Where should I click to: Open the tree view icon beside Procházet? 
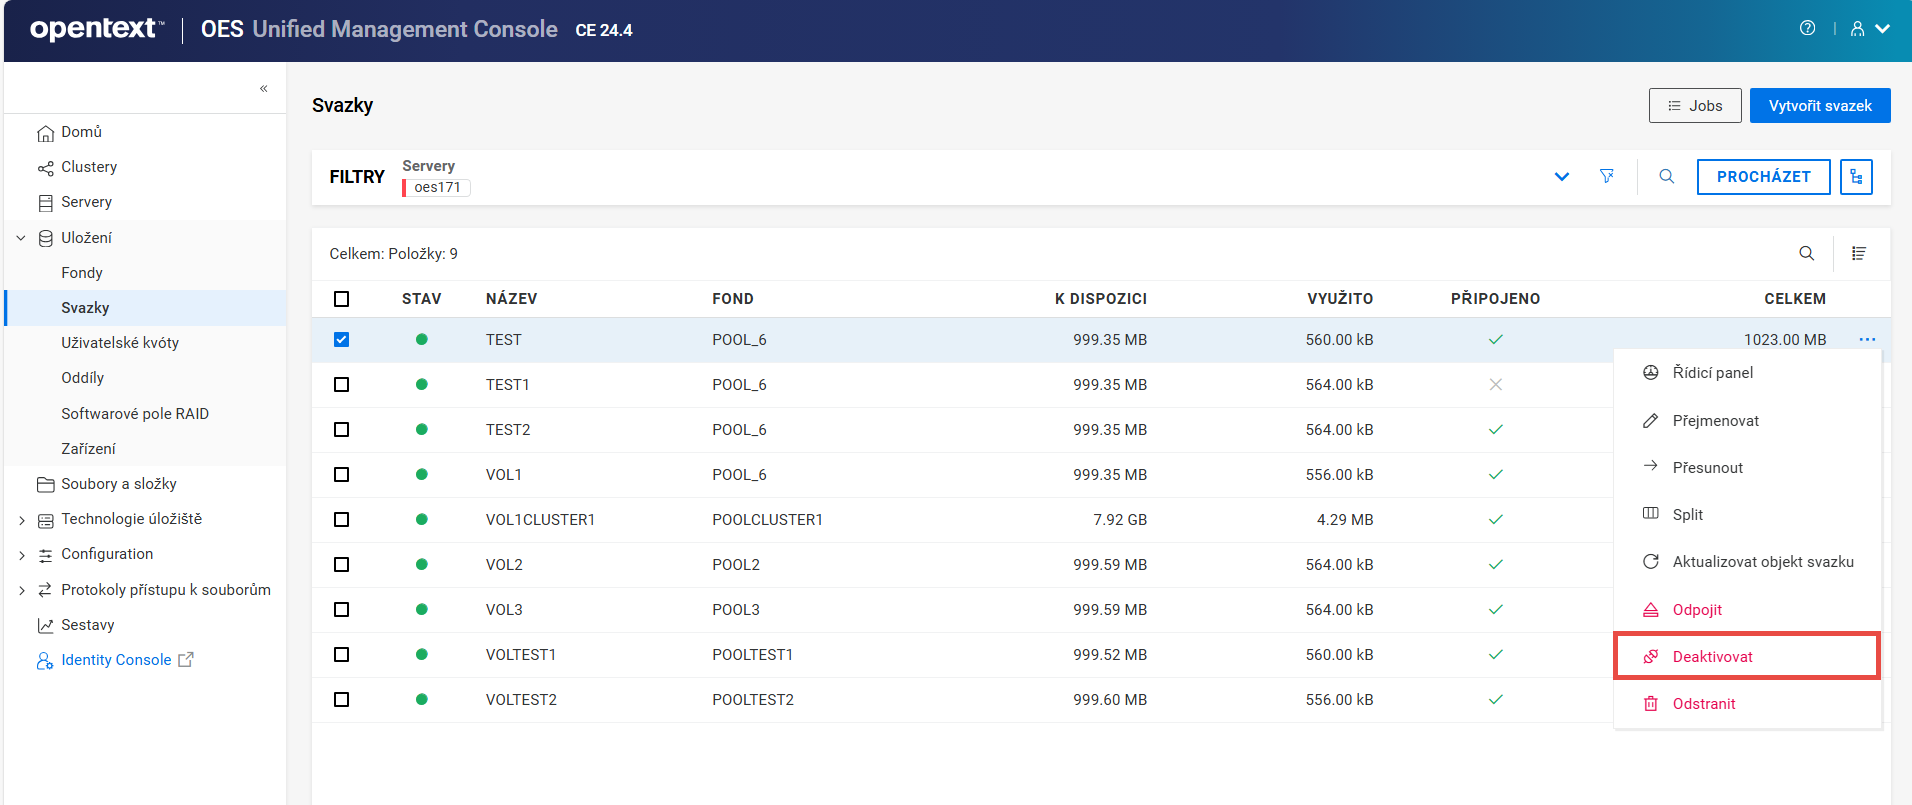1856,177
